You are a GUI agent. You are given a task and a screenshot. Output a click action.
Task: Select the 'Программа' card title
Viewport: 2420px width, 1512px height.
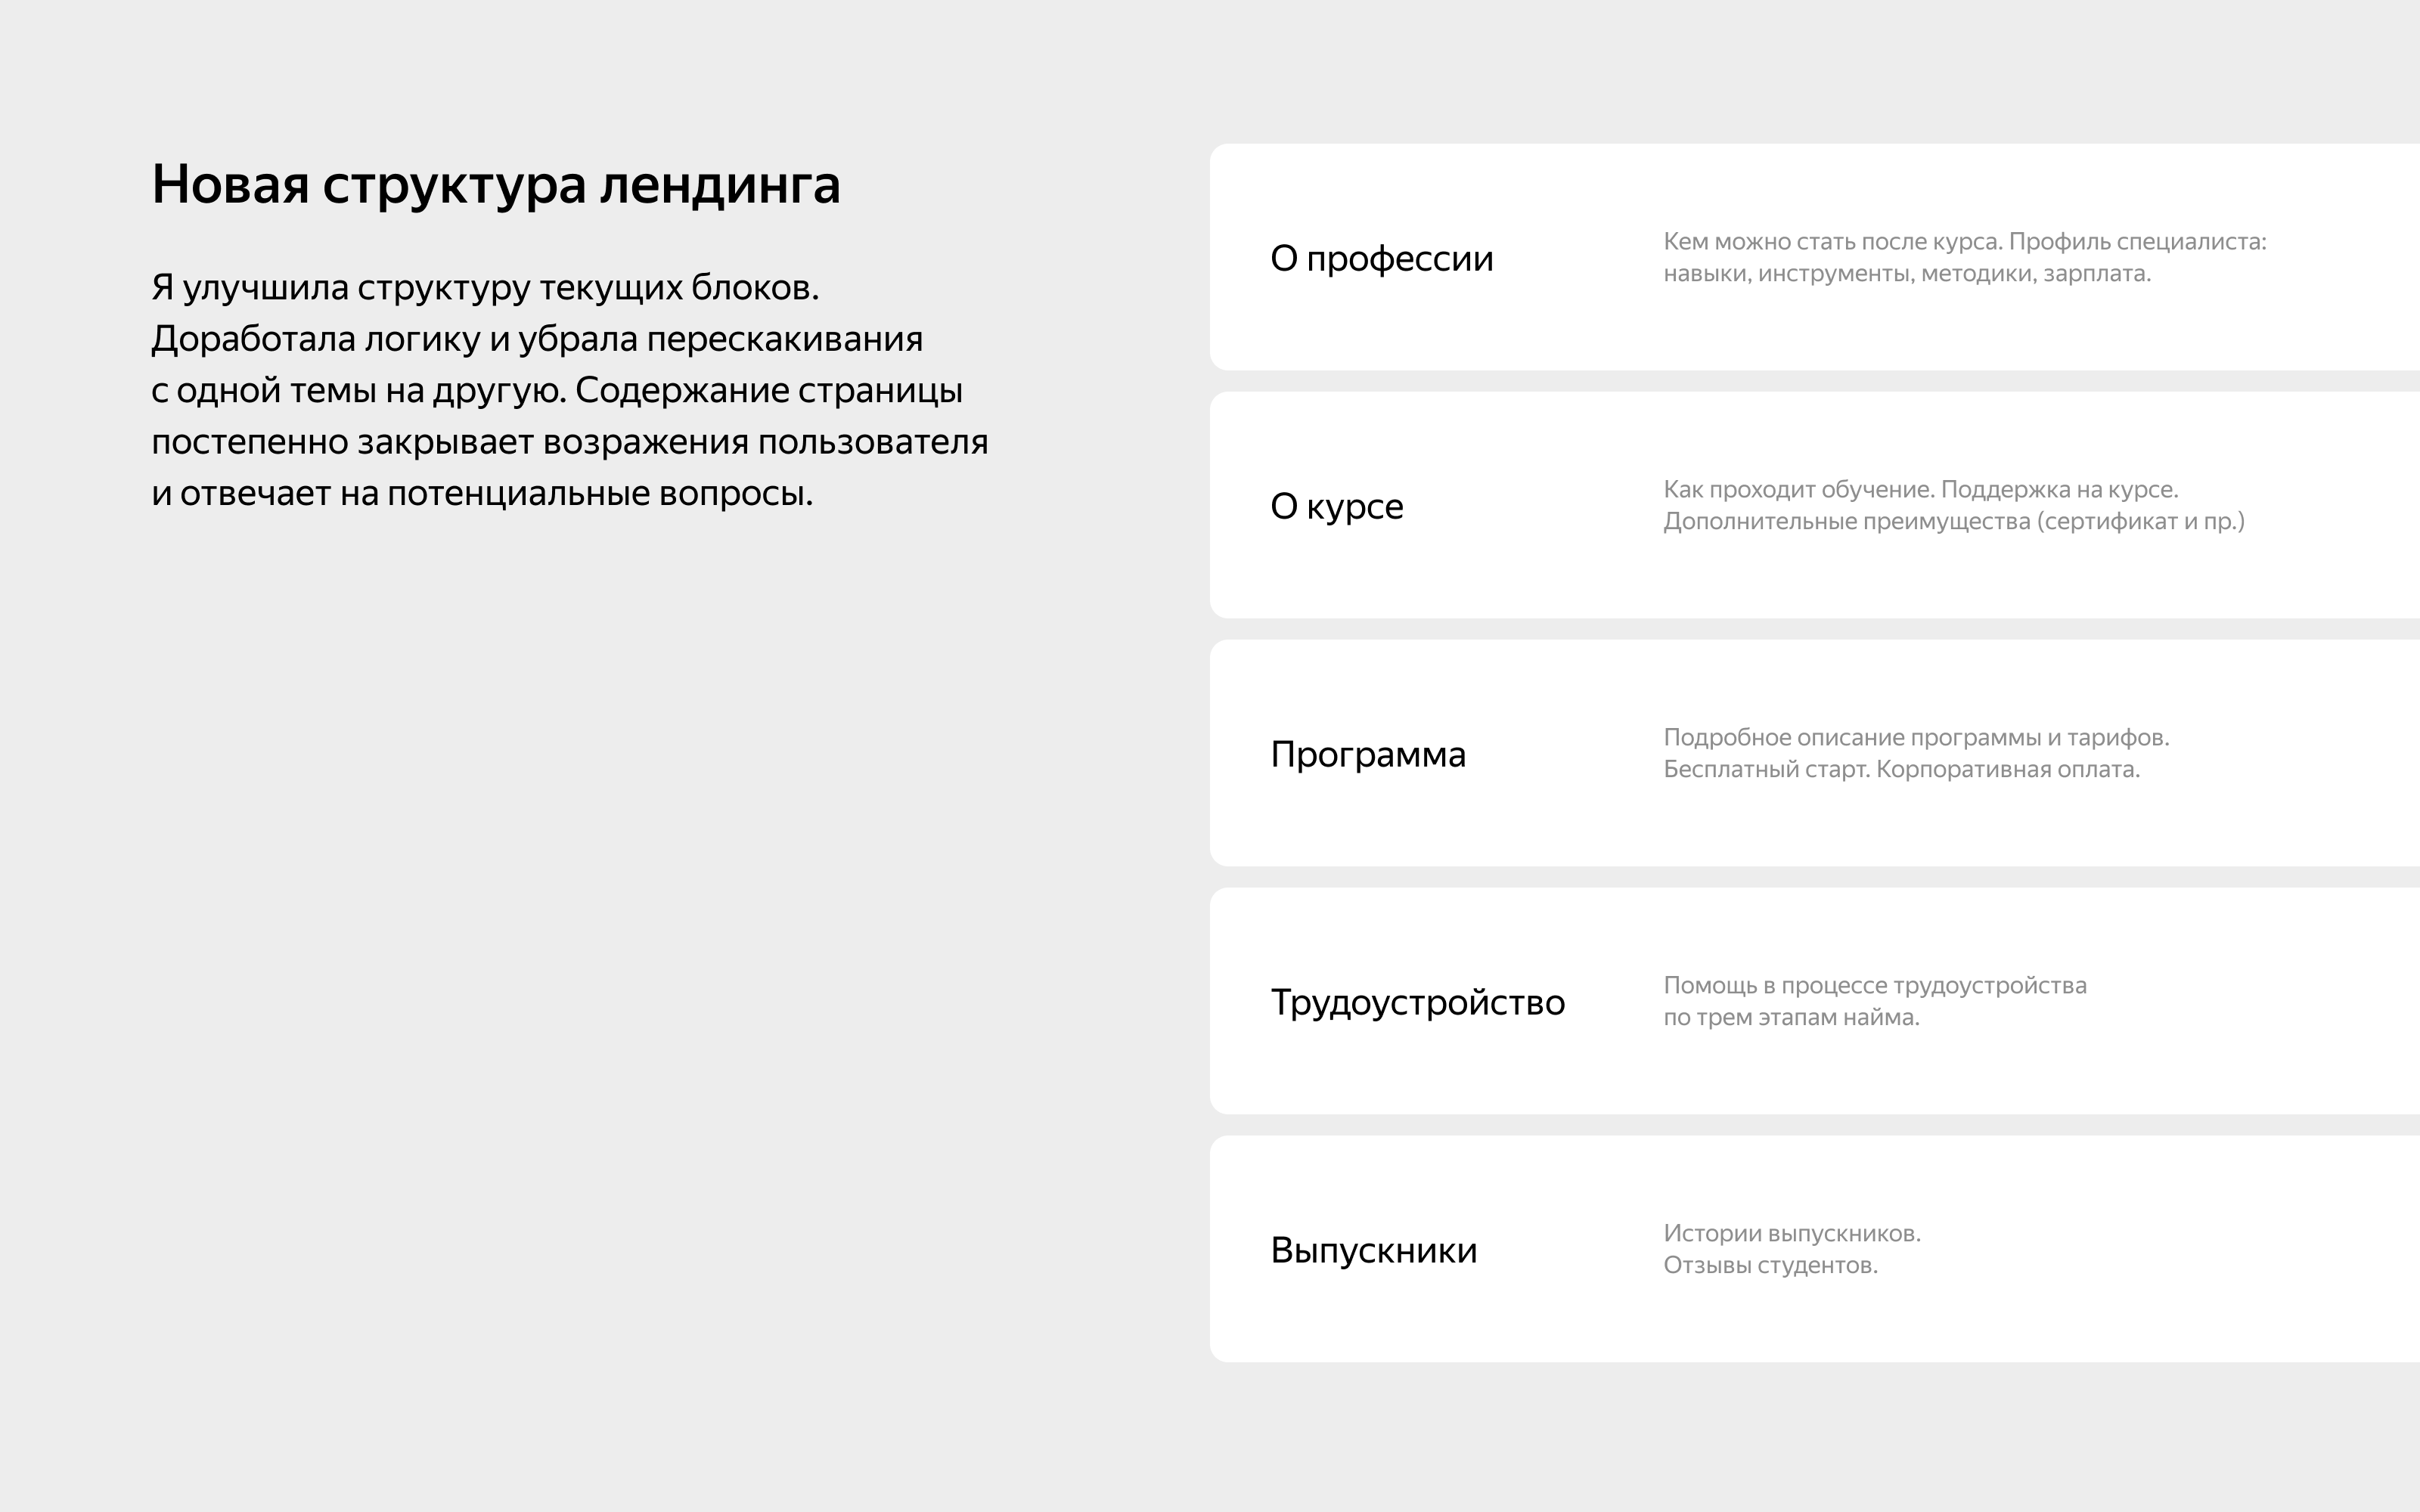coord(1367,755)
